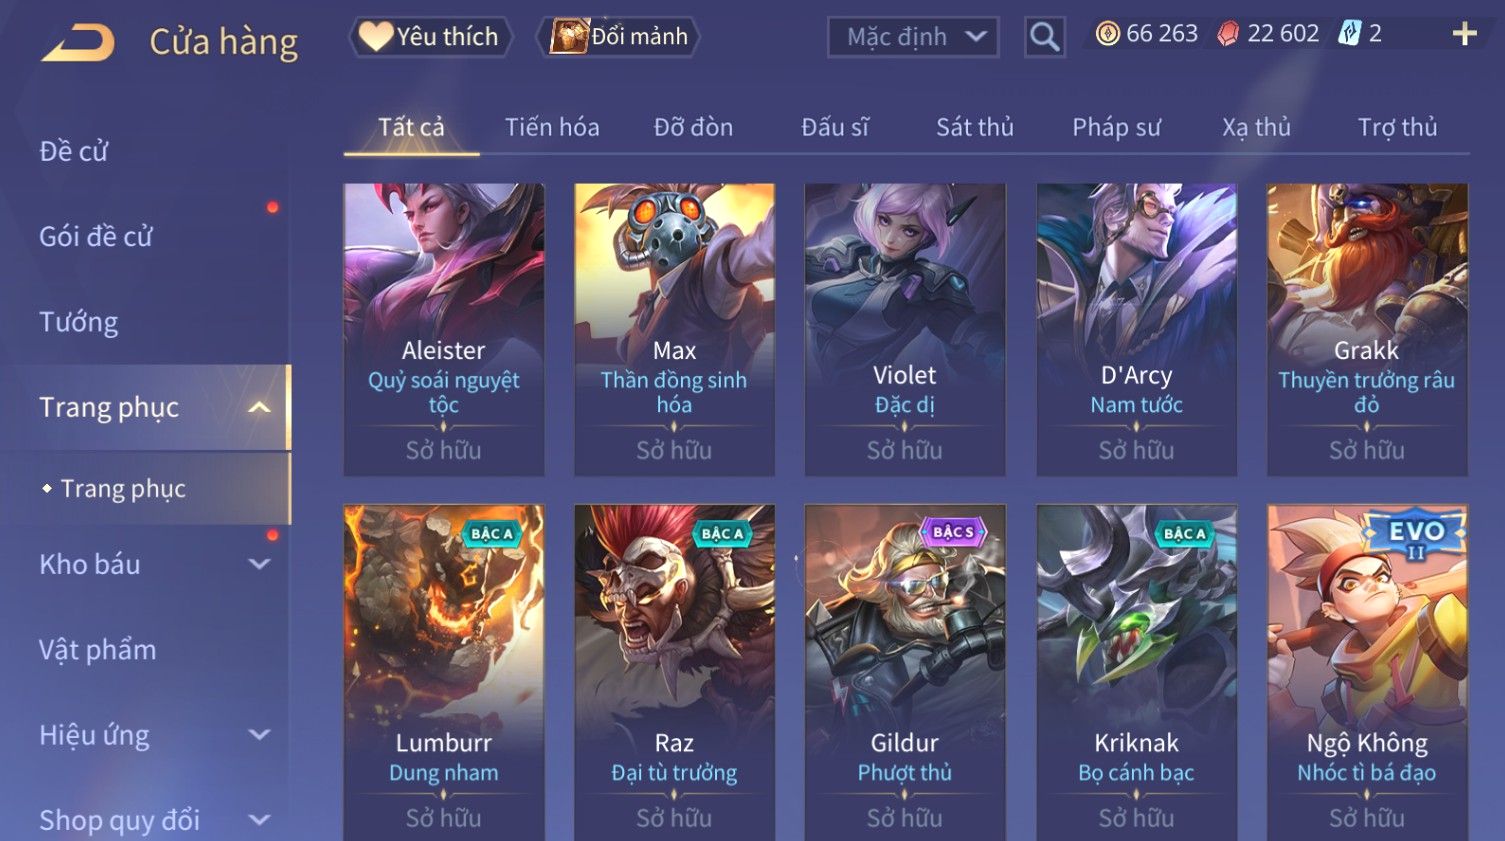Viewport: 1505px width, 841px height.
Task: Open the search magnifier icon
Action: tap(1044, 37)
